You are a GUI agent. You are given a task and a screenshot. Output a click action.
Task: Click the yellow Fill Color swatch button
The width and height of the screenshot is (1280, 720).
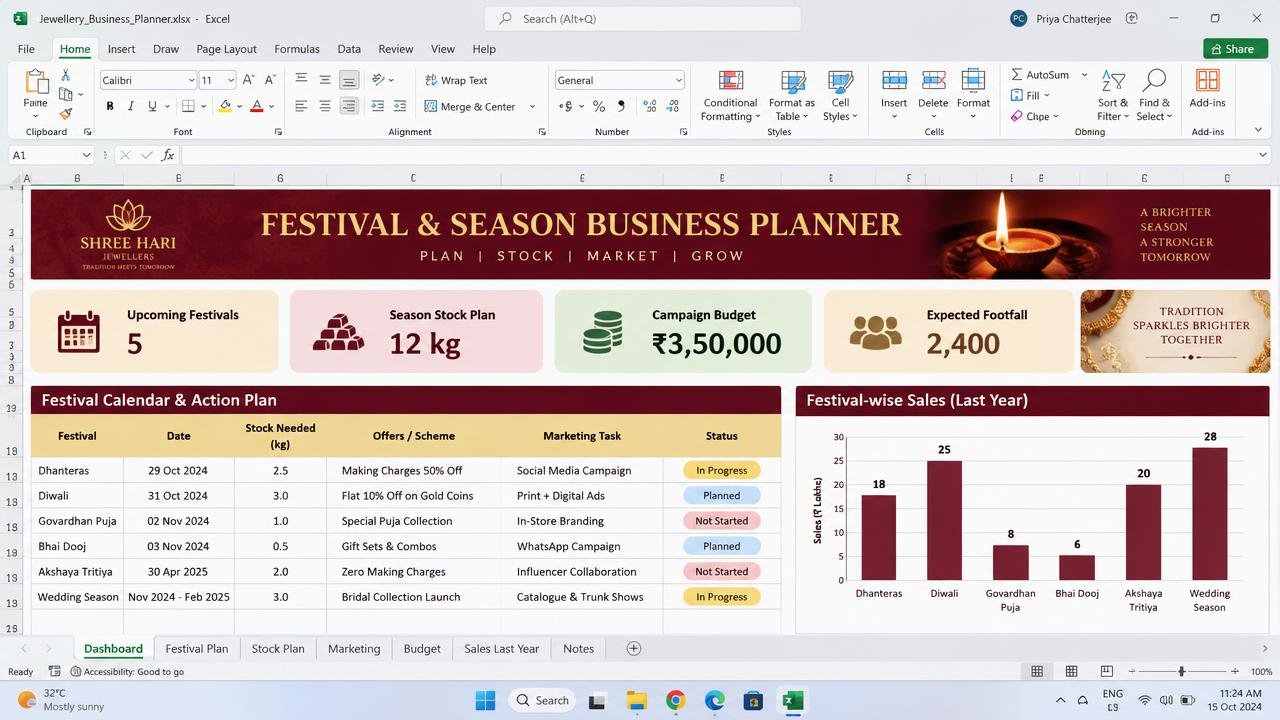[225, 106]
